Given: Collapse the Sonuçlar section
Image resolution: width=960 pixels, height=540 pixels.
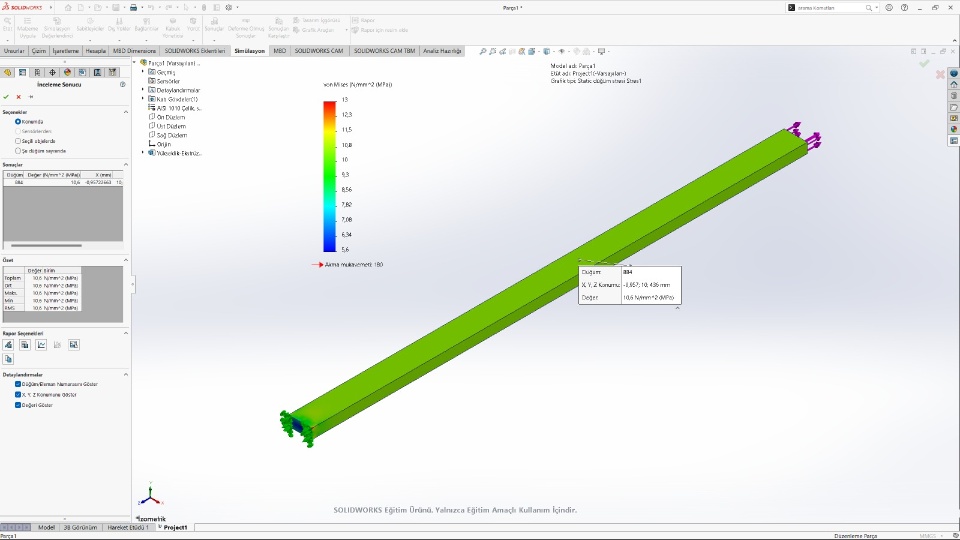Looking at the screenshot, I should tap(126, 165).
